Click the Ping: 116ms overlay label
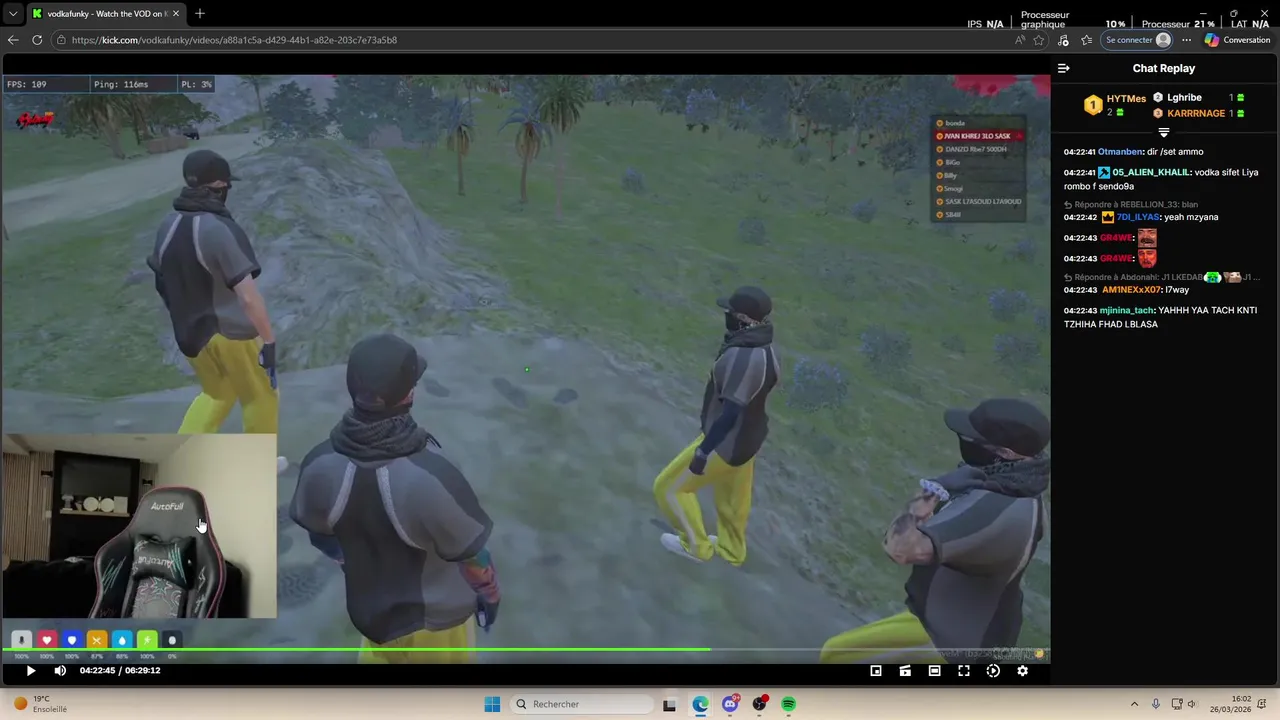1280x720 pixels. 121,85
